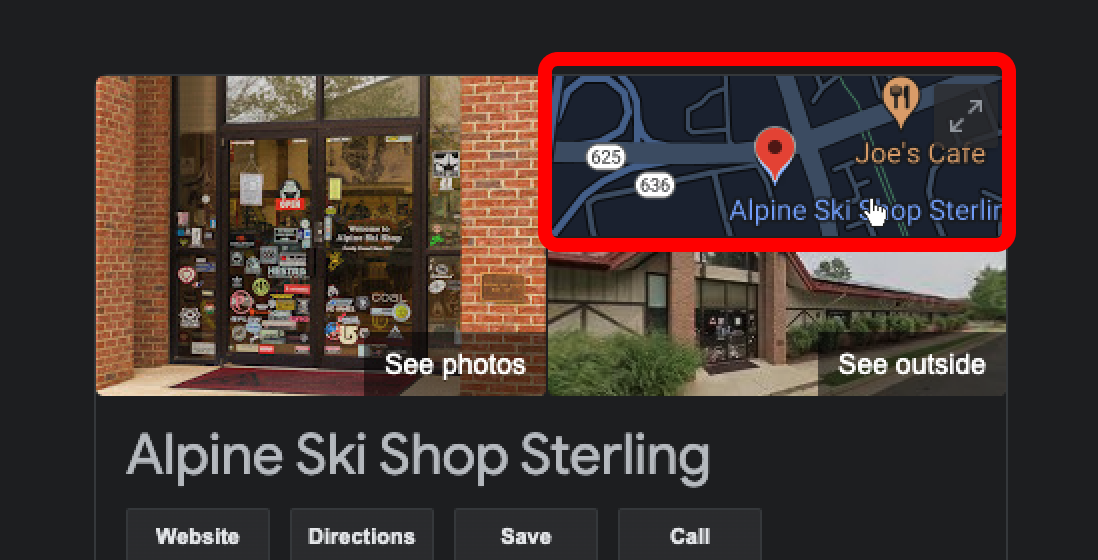Click the Alpine Ski Shop Sterling heading

coord(418,456)
